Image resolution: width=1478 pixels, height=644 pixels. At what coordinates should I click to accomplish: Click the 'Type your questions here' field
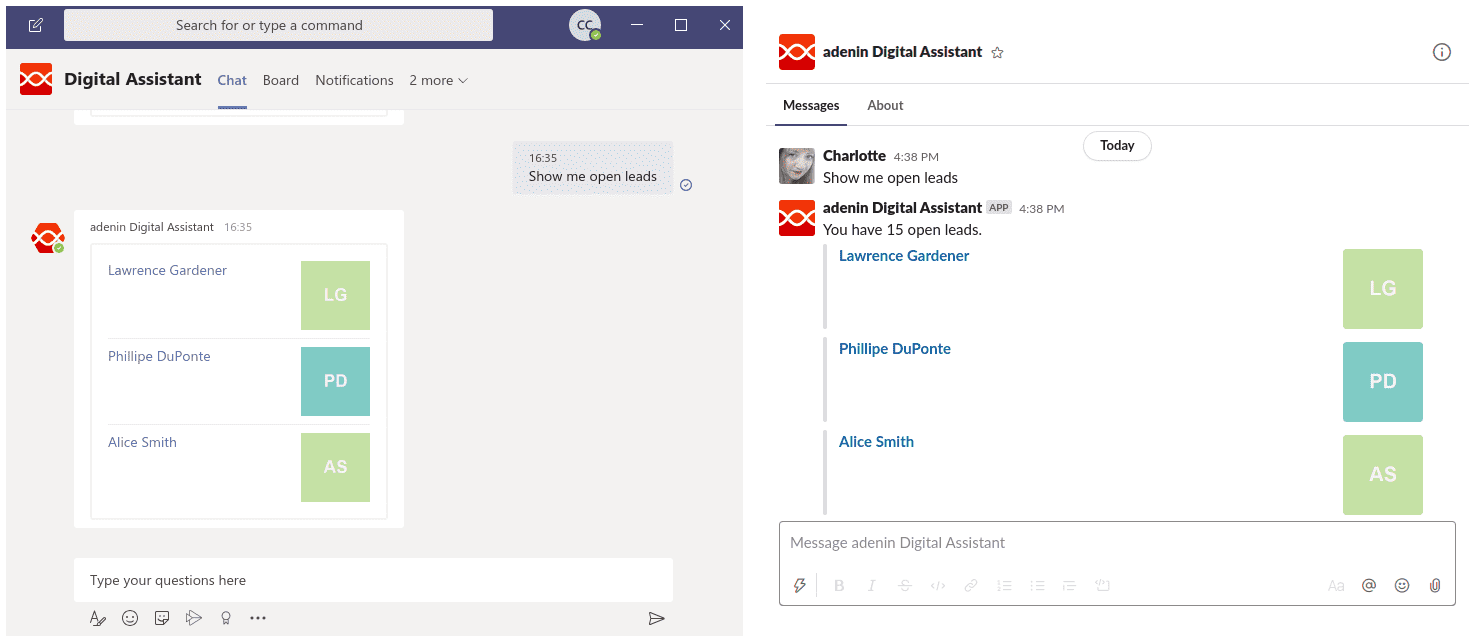pos(373,580)
